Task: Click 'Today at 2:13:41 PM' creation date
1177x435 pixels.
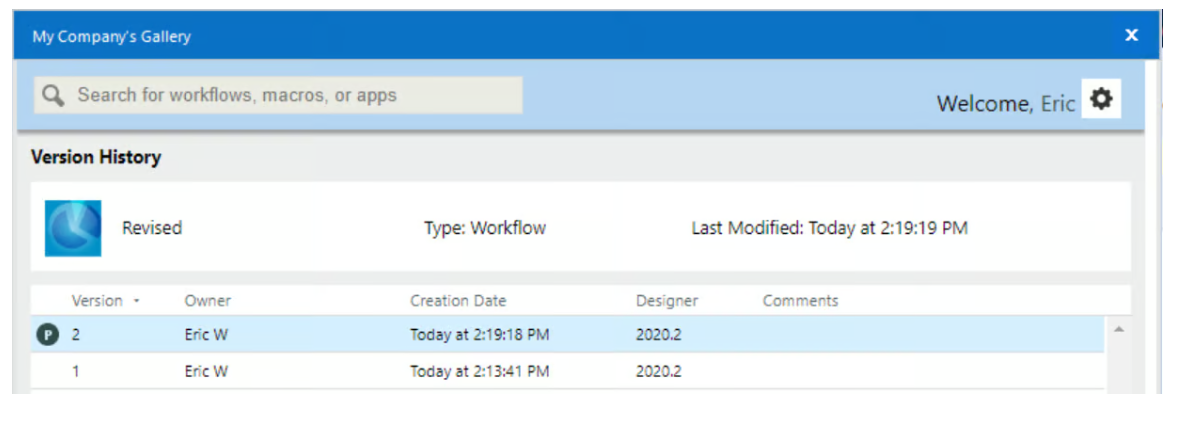Action: (x=480, y=371)
